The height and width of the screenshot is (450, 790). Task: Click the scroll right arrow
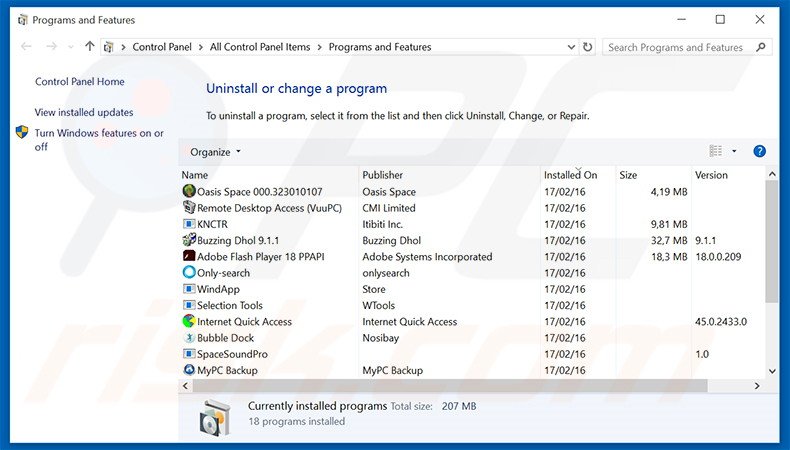[757, 385]
